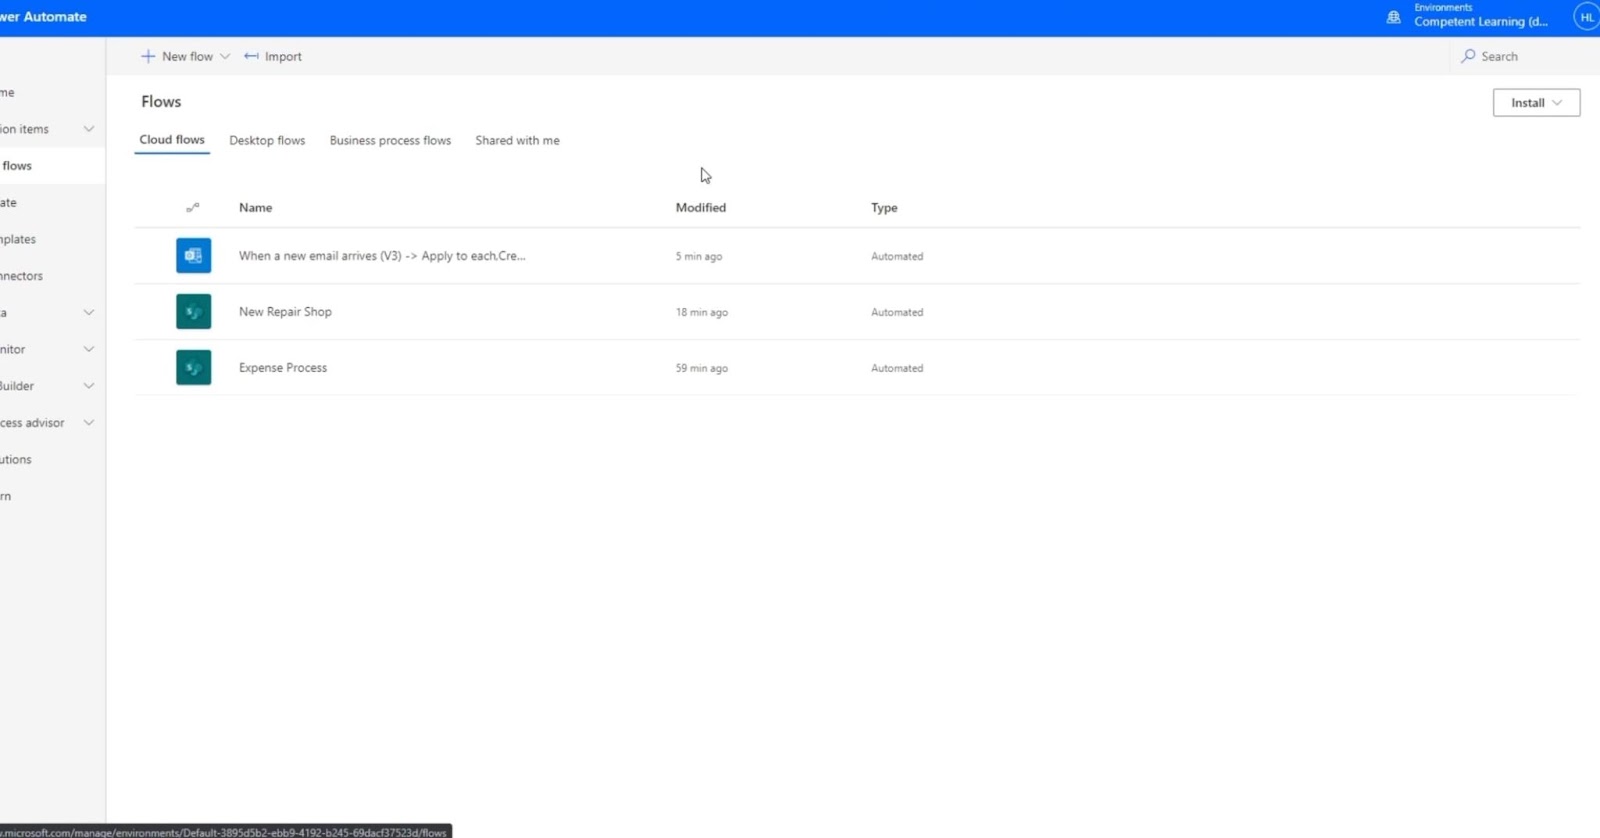The width and height of the screenshot is (1600, 838).
Task: Expand the Monitor chevron in sidebar
Action: tap(89, 349)
